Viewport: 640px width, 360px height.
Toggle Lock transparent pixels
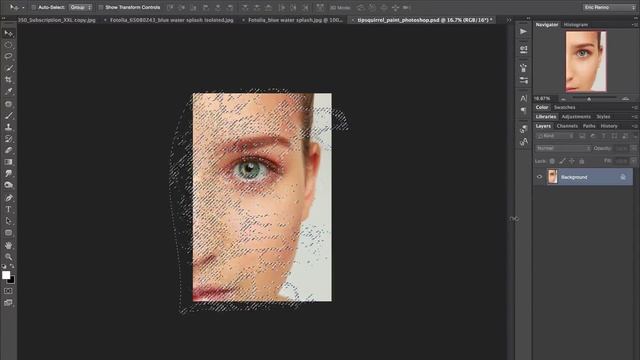click(x=552, y=161)
